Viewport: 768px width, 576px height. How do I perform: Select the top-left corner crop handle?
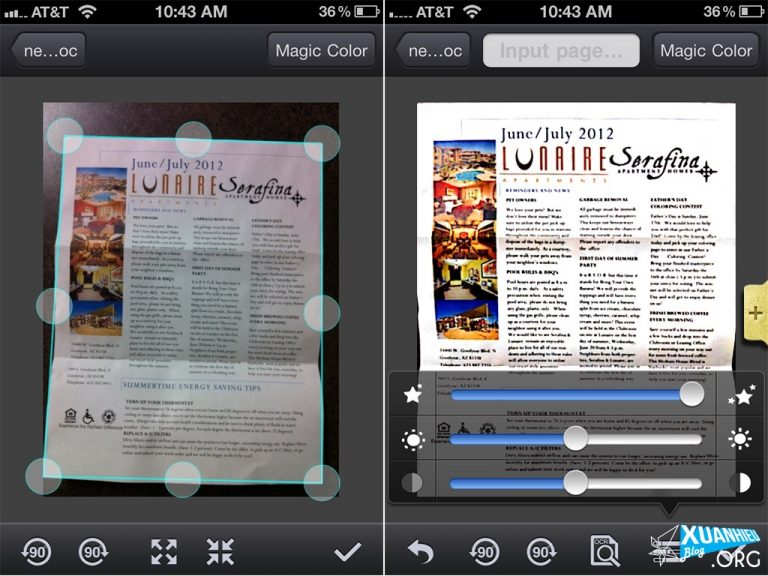(65, 136)
